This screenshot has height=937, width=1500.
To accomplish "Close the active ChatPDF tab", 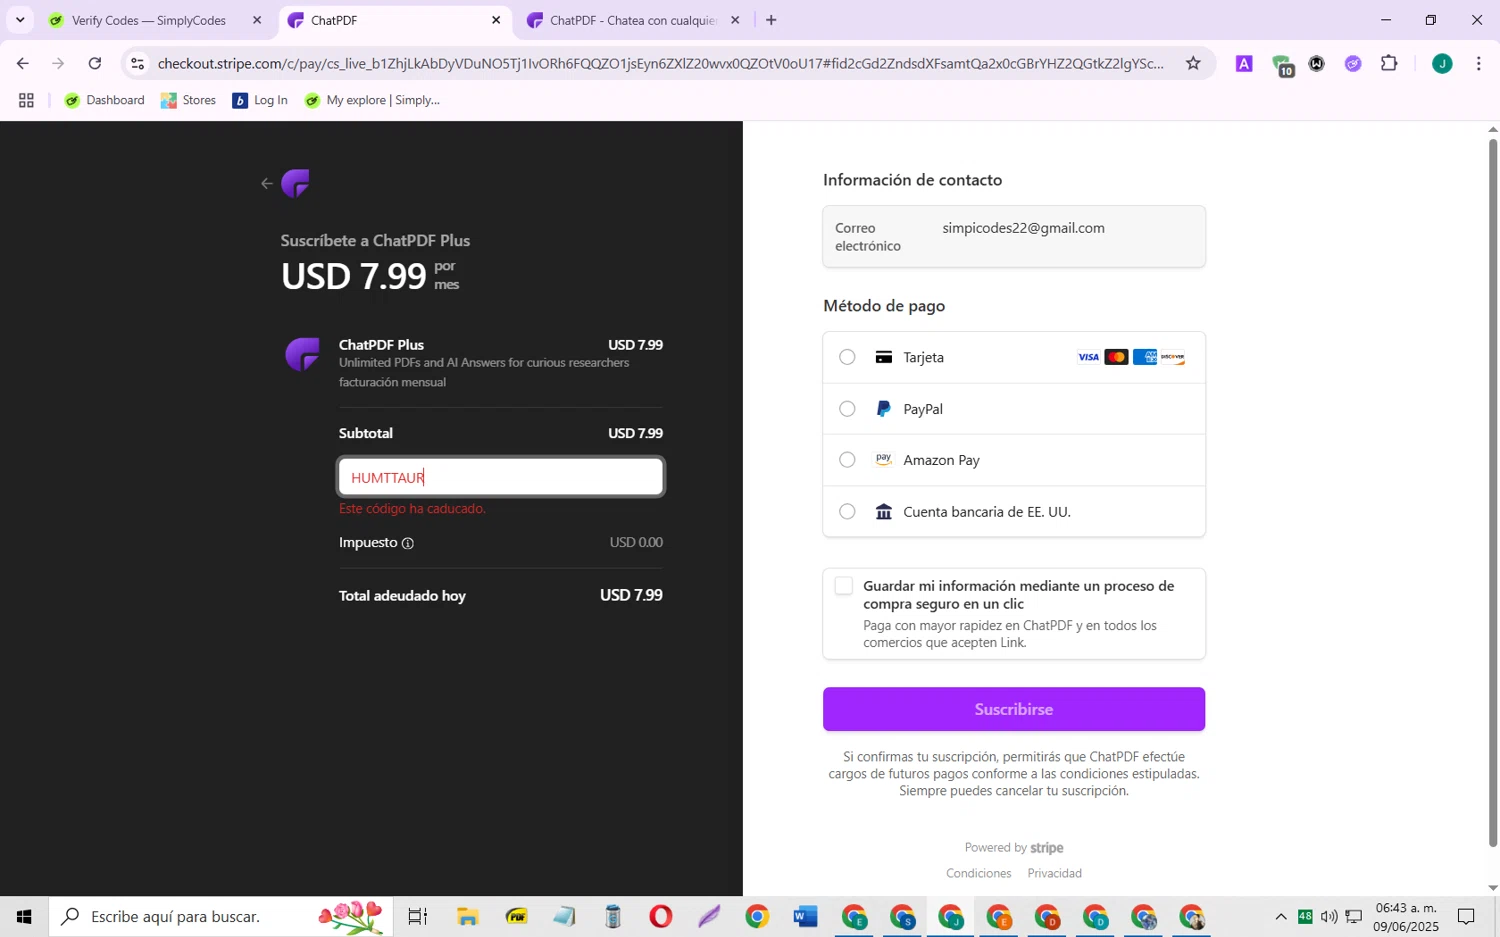I will pyautogui.click(x=496, y=20).
